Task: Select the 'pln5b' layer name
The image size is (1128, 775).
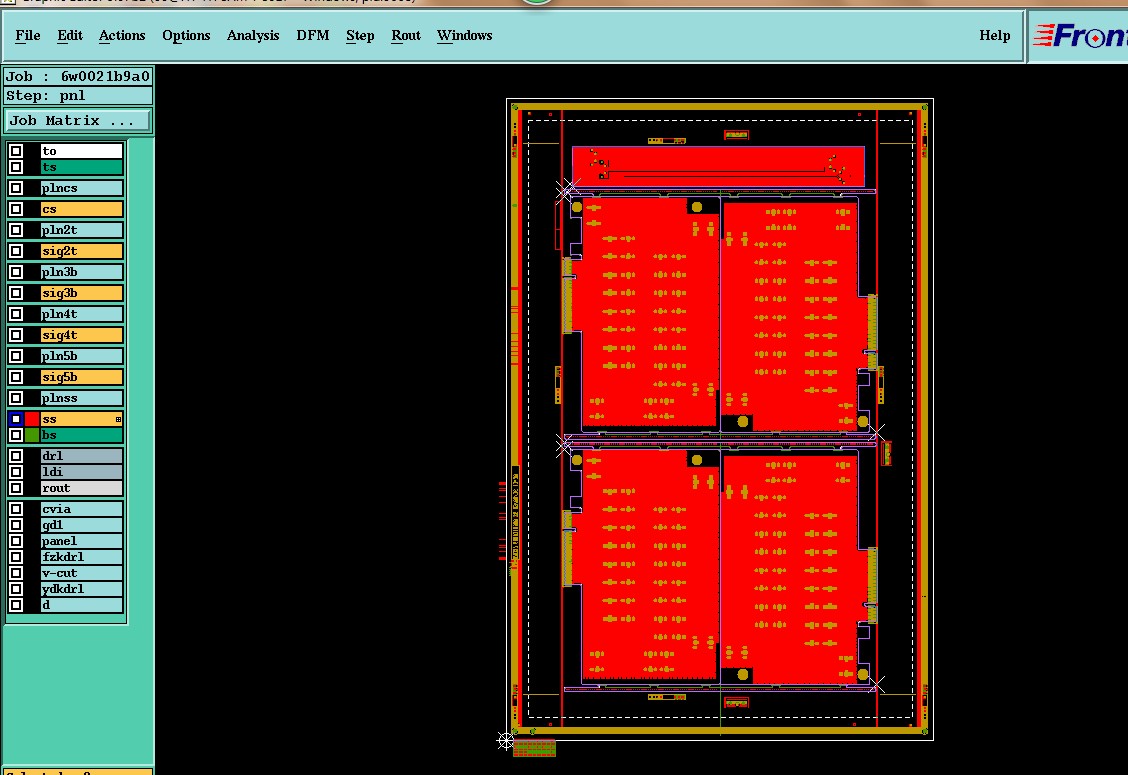Action: [x=81, y=355]
